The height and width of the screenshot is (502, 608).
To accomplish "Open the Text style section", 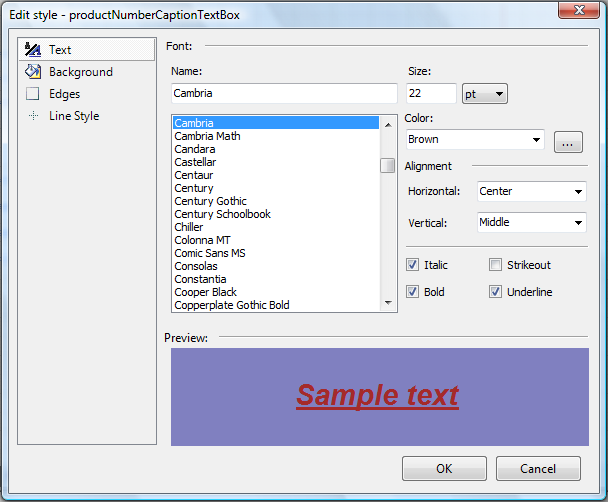I will click(x=87, y=50).
